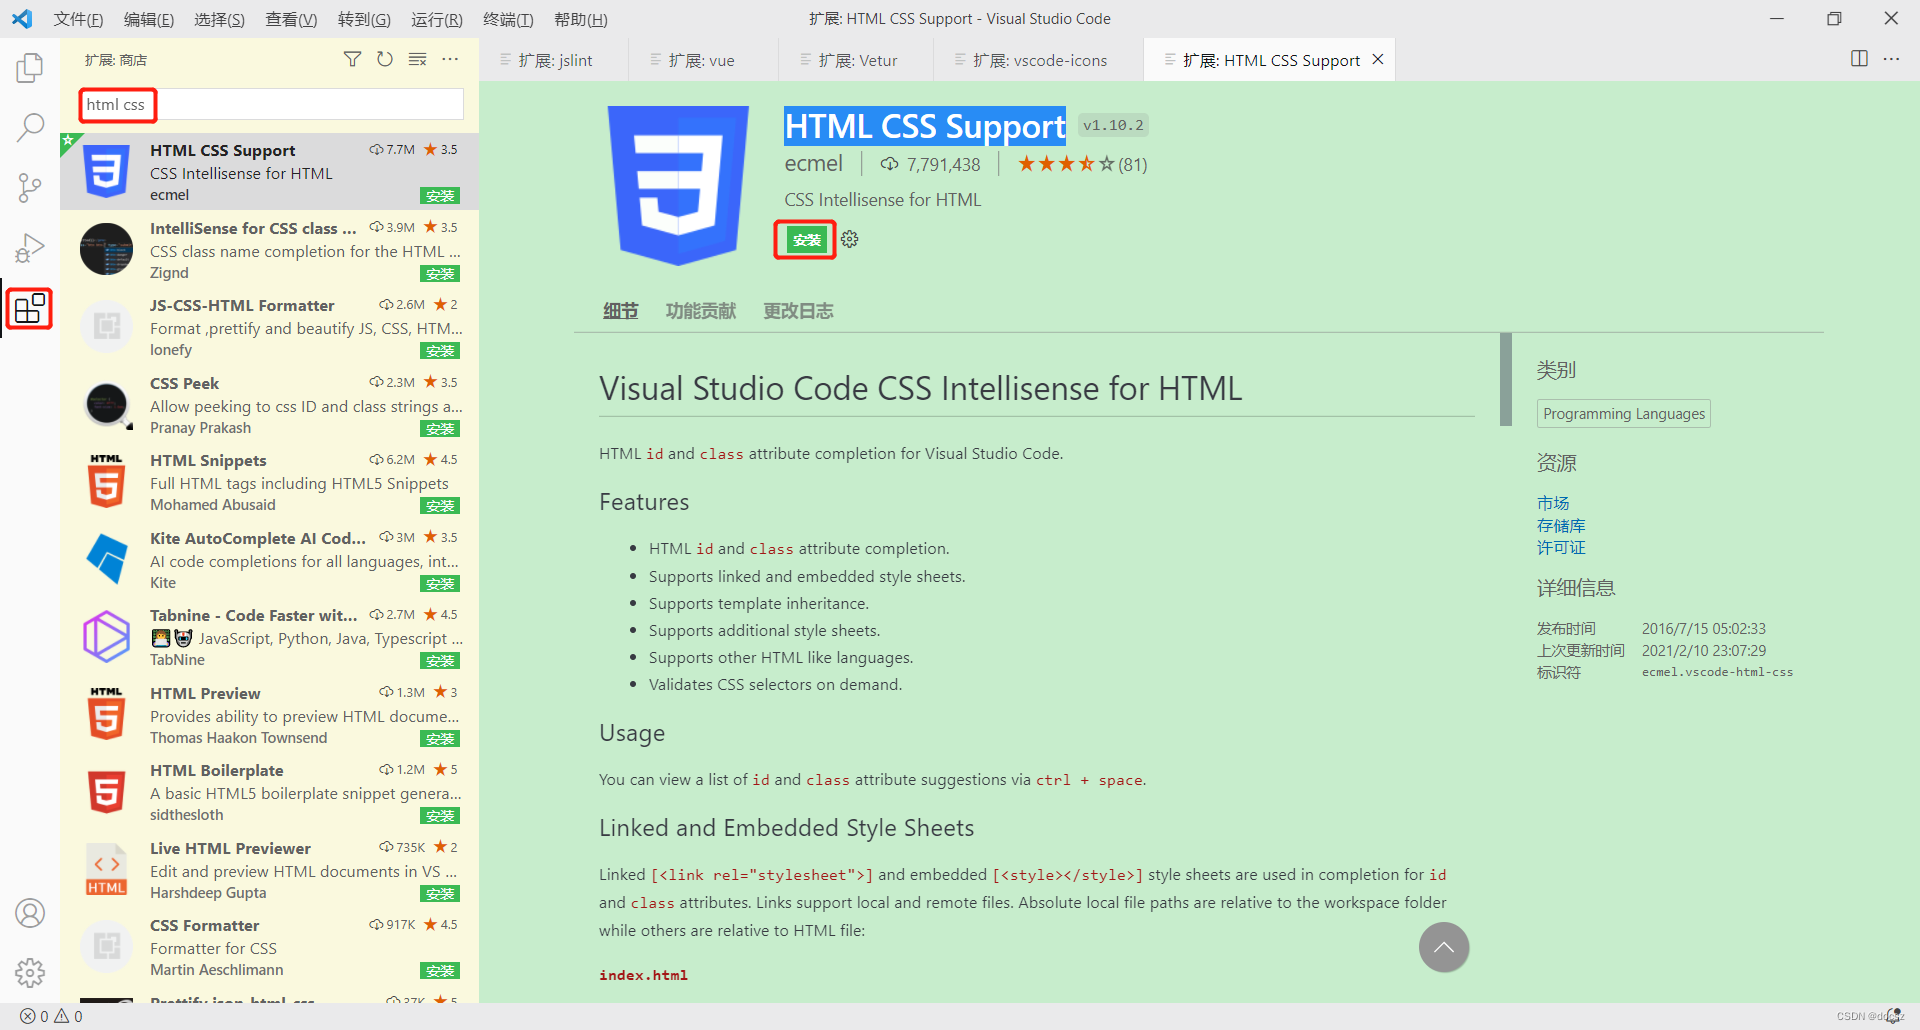Click Programming Languages category tag
Image resolution: width=1920 pixels, height=1030 pixels.
click(1624, 414)
